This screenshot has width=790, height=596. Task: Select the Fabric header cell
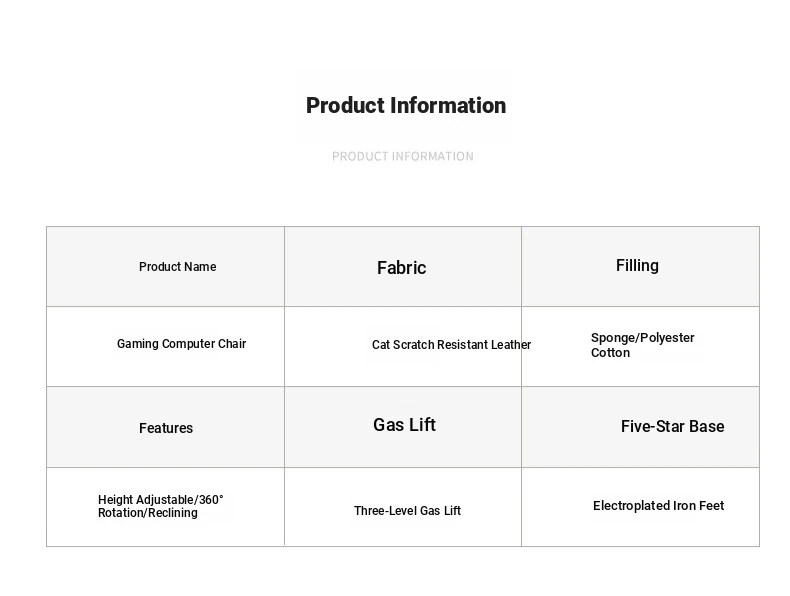pyautogui.click(x=403, y=267)
